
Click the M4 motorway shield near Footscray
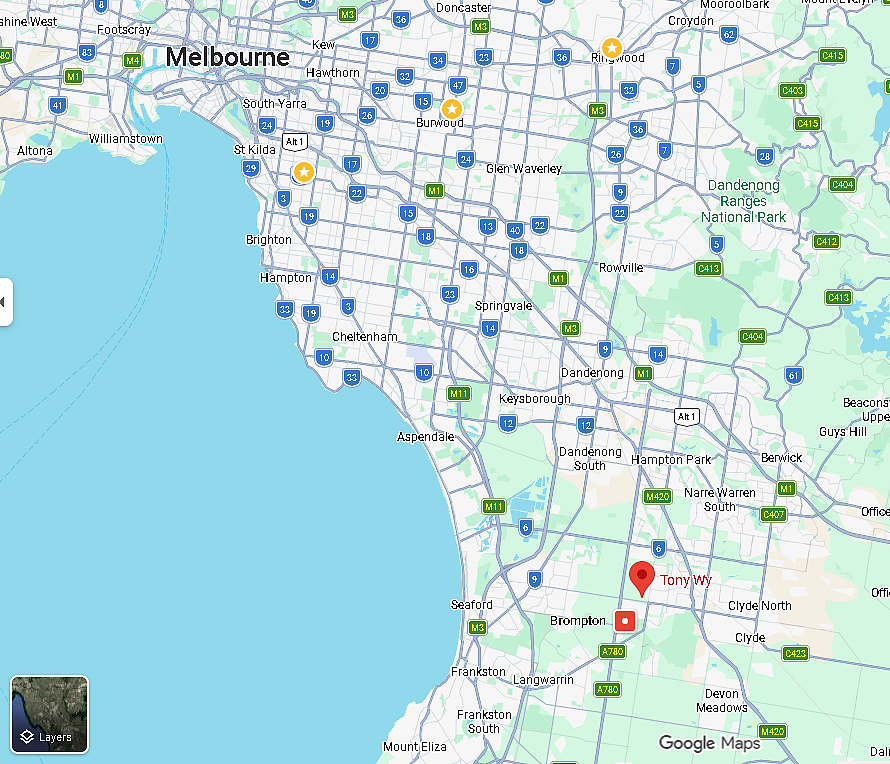132,60
